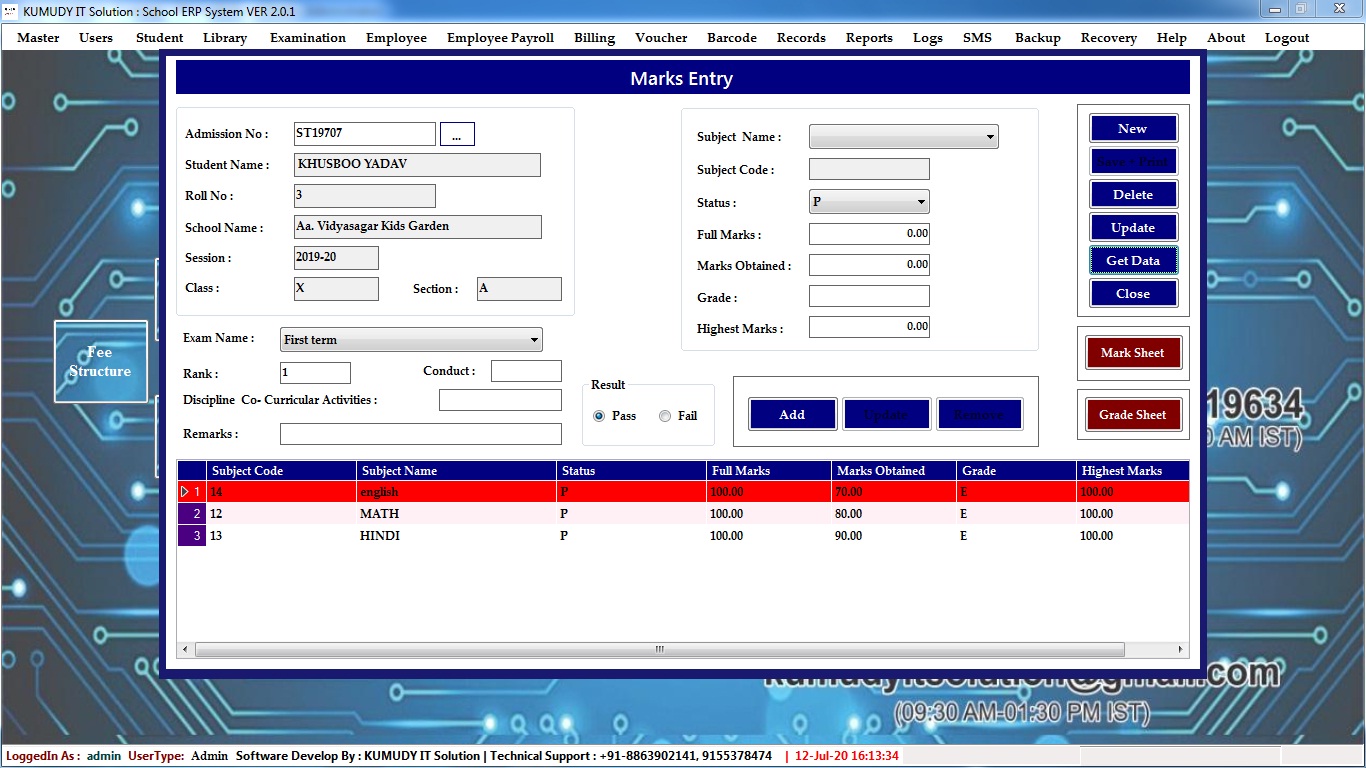Viewport: 1366px width, 768px height.
Task: Select the Fail result option
Action: click(665, 416)
